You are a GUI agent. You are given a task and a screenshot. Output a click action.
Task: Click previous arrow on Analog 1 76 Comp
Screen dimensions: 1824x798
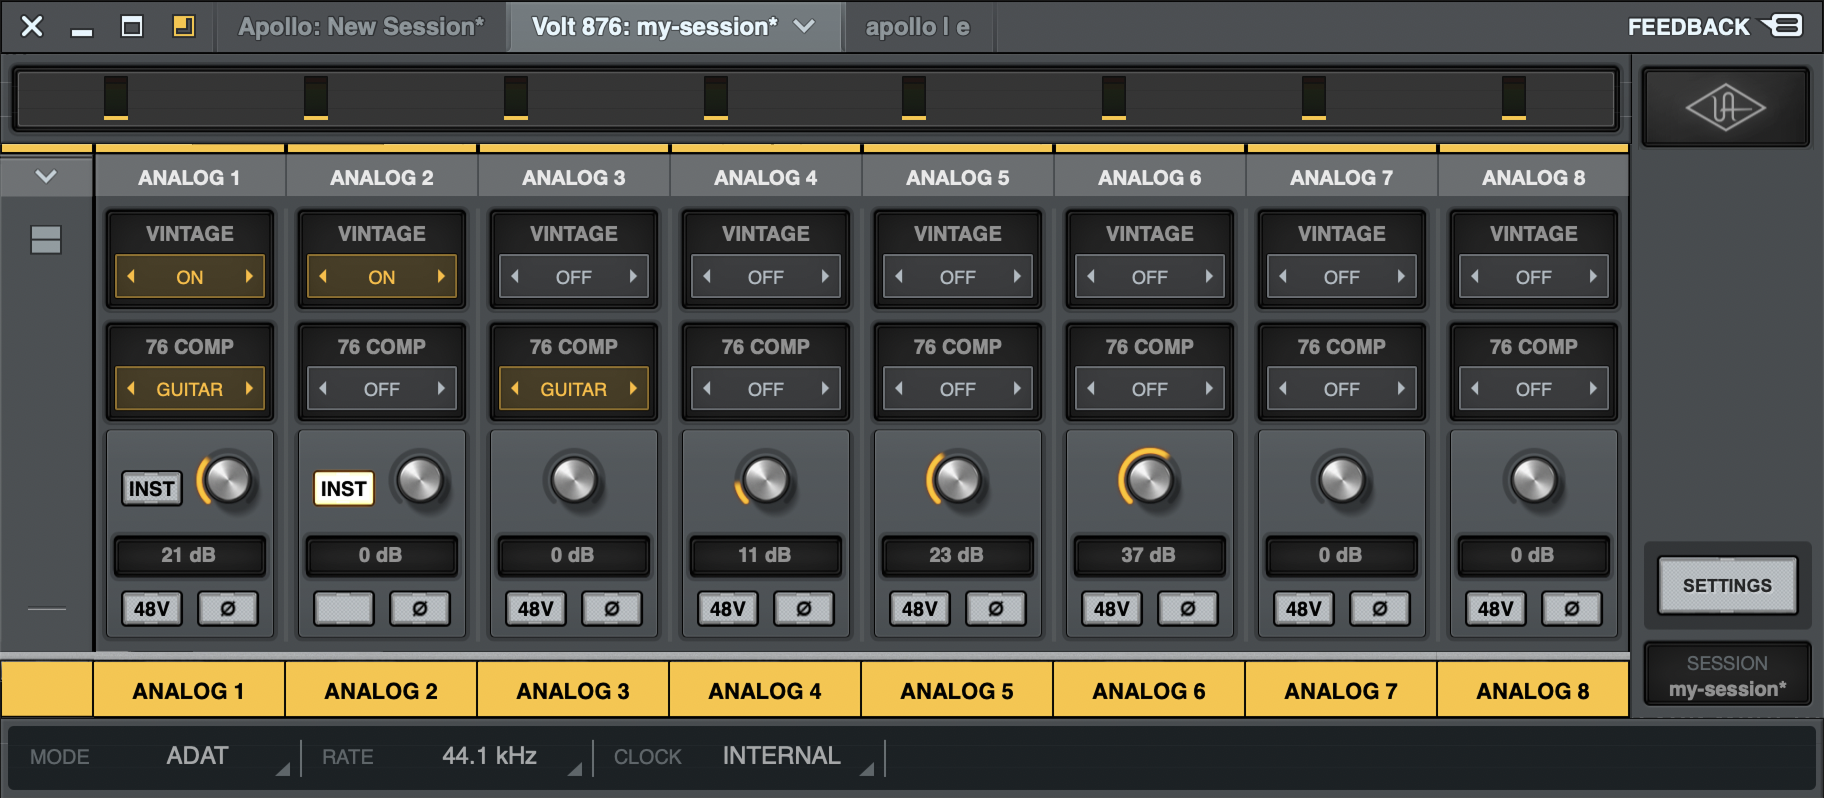(131, 389)
